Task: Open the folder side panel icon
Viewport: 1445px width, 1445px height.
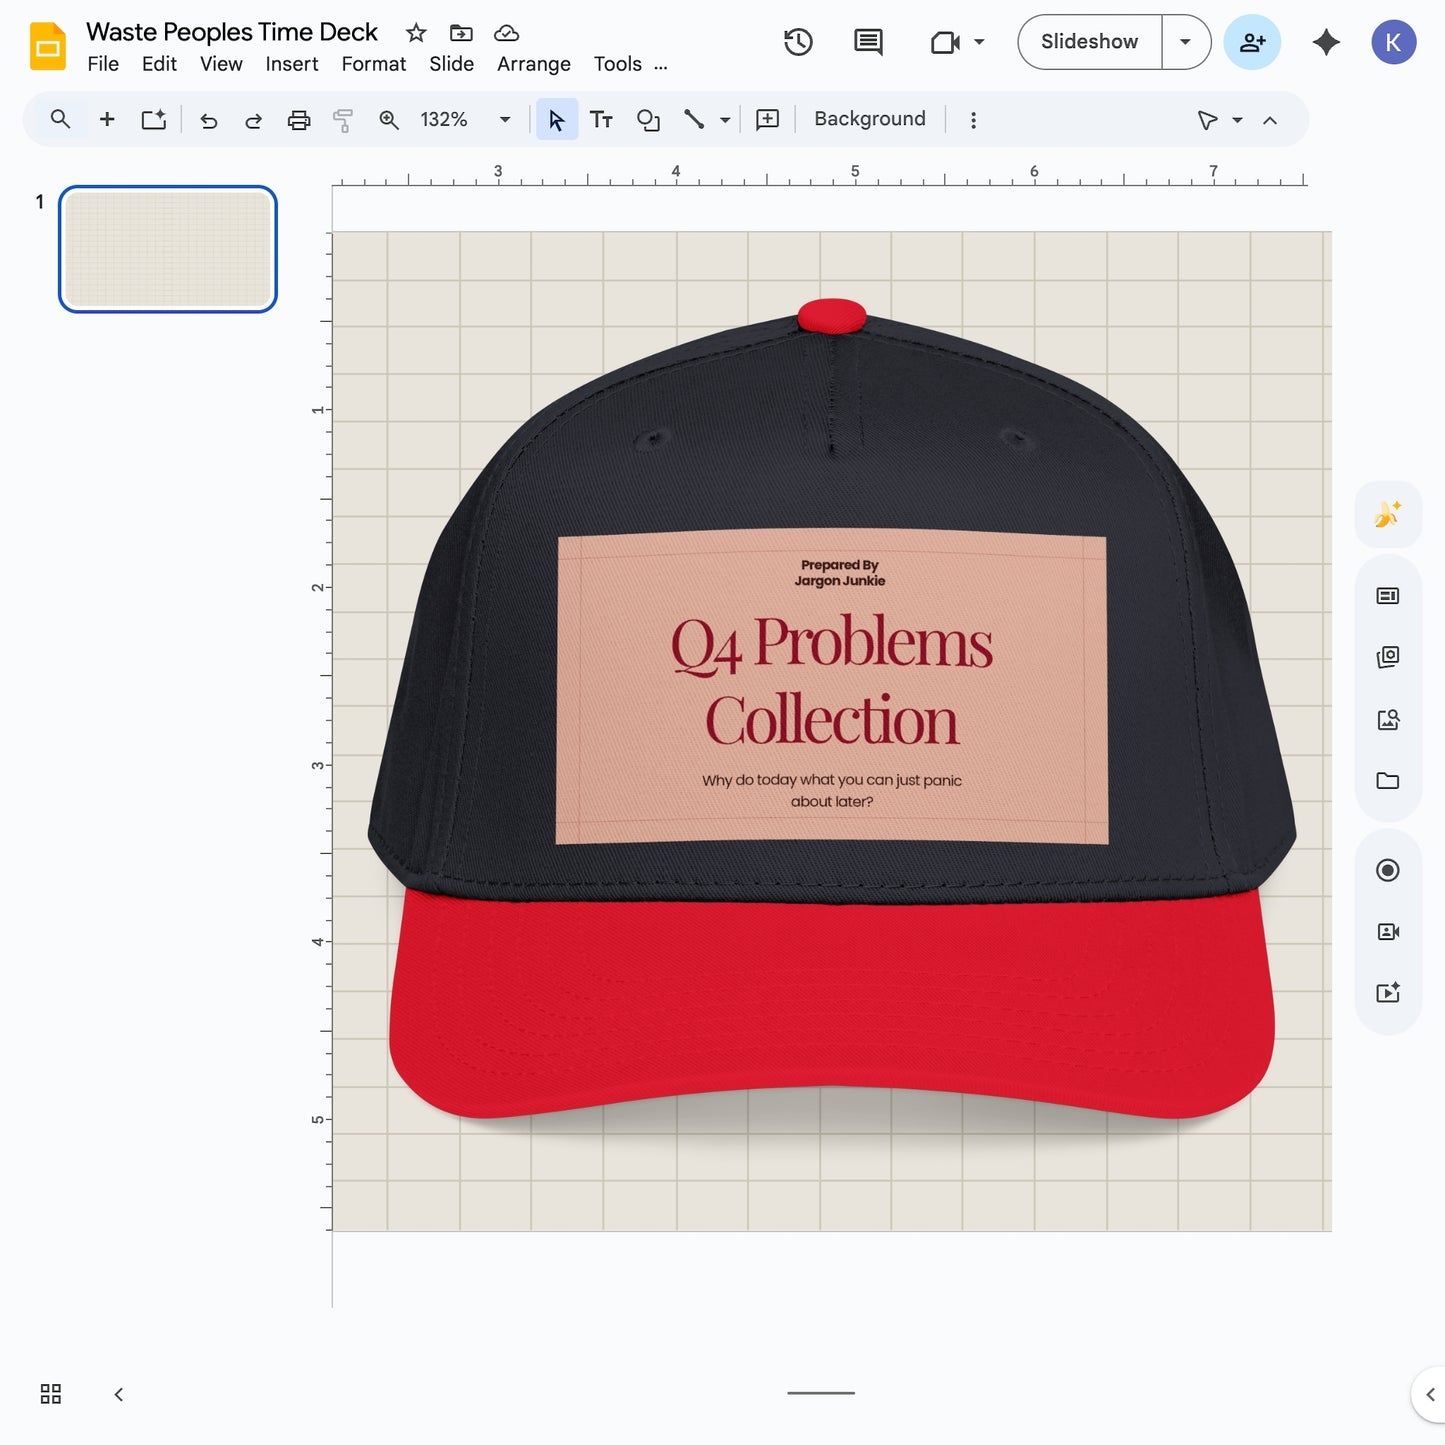Action: [x=1388, y=781]
